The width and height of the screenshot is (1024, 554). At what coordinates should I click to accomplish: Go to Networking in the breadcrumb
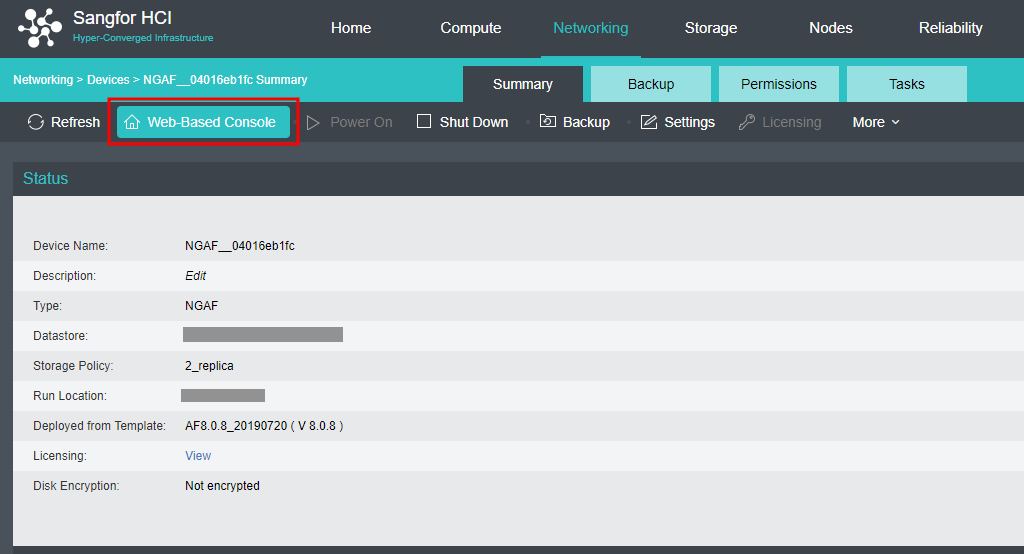(x=43, y=80)
